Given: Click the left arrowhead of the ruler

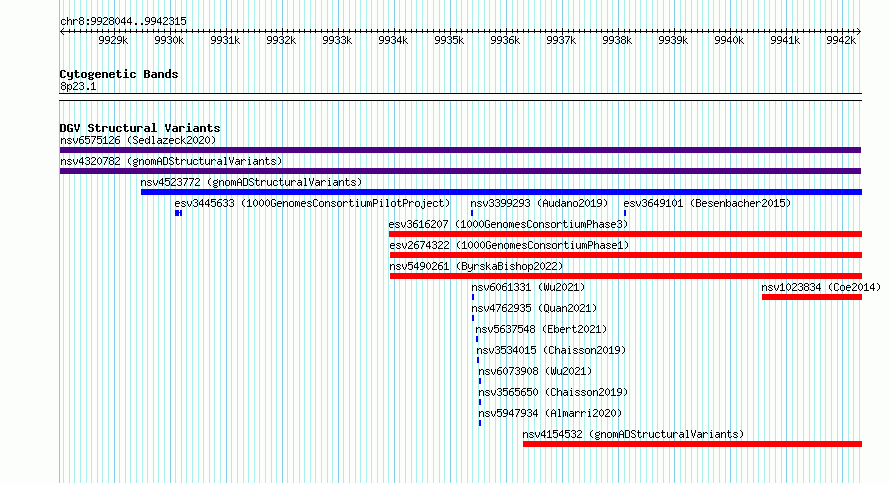Looking at the screenshot, I should (x=62, y=32).
